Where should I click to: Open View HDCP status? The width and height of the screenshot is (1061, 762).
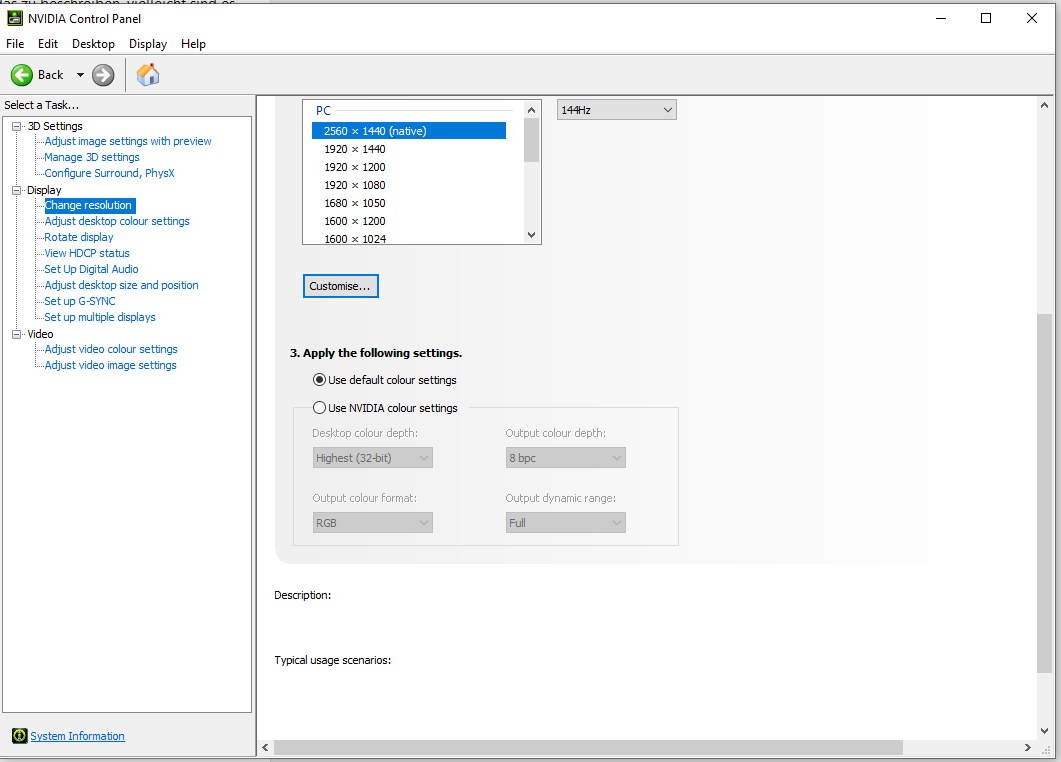coord(87,253)
